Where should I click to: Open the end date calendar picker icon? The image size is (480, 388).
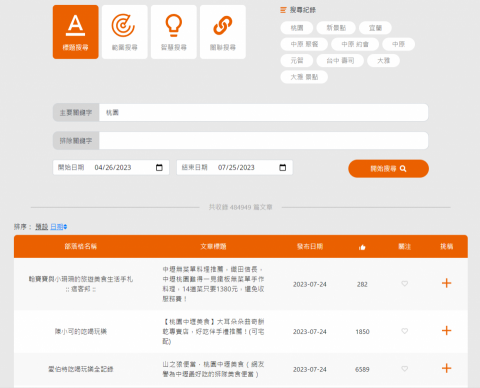point(283,167)
